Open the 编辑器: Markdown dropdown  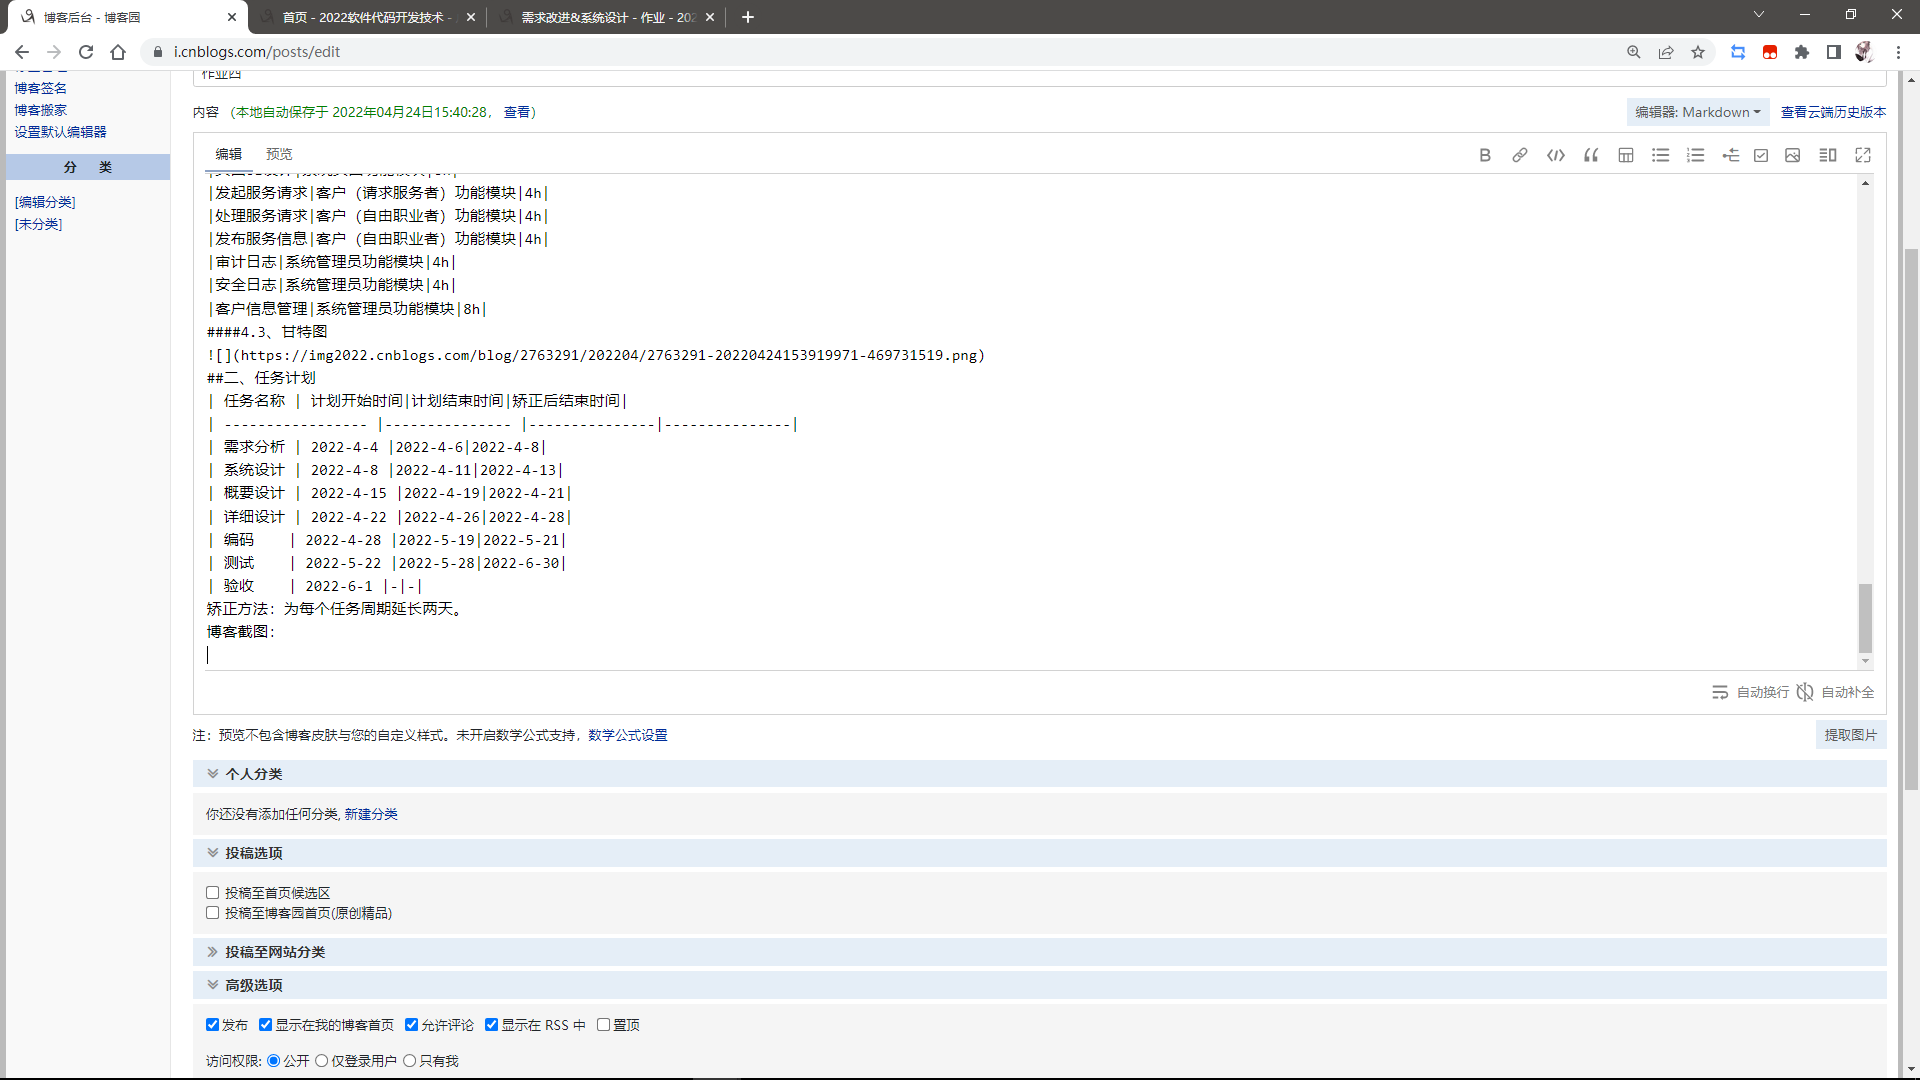coord(1697,112)
